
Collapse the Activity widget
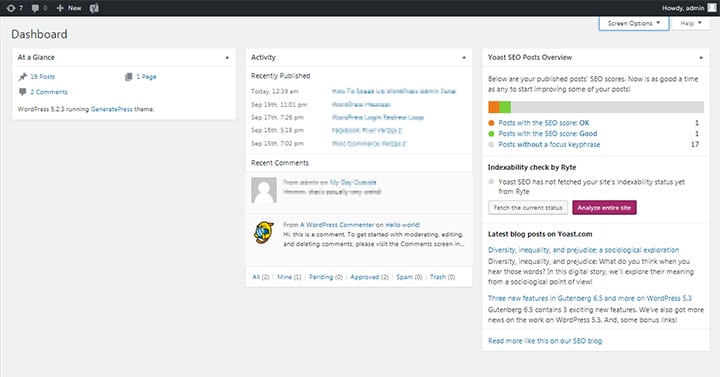click(464, 57)
